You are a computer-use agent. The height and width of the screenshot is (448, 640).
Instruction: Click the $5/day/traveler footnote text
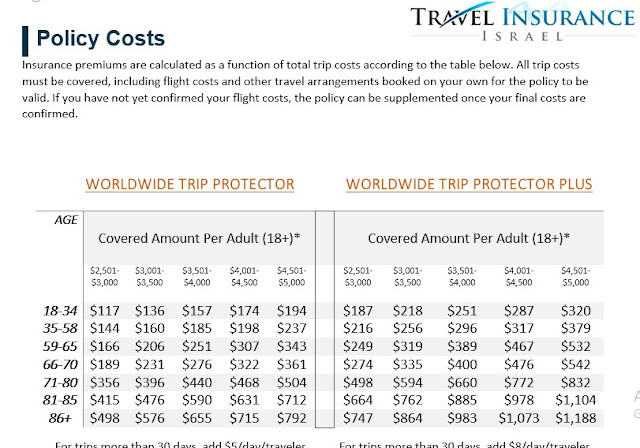tap(180, 444)
